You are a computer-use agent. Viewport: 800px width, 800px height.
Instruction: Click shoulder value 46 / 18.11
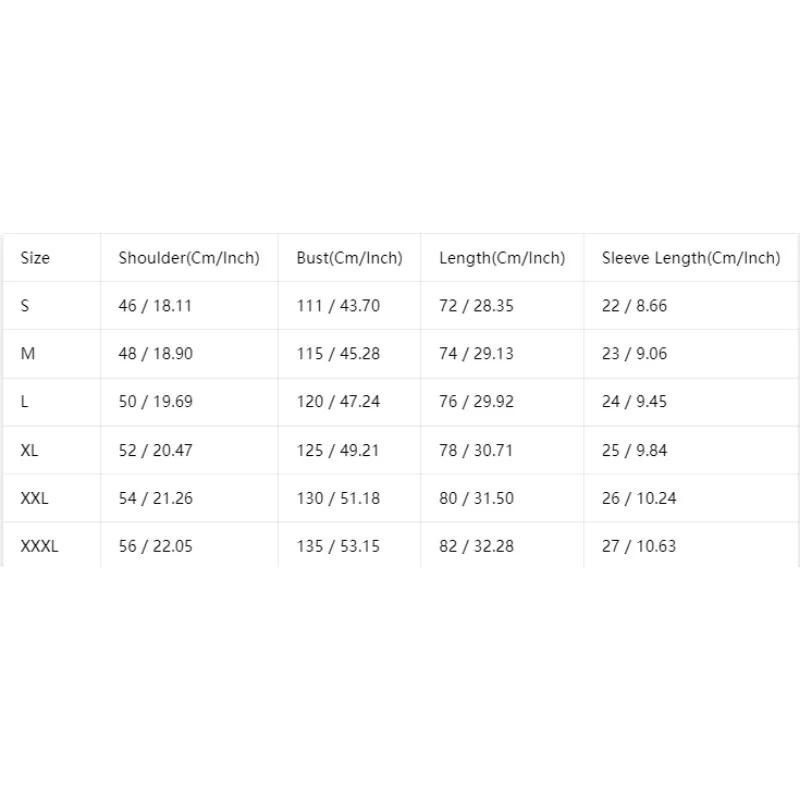[155, 306]
